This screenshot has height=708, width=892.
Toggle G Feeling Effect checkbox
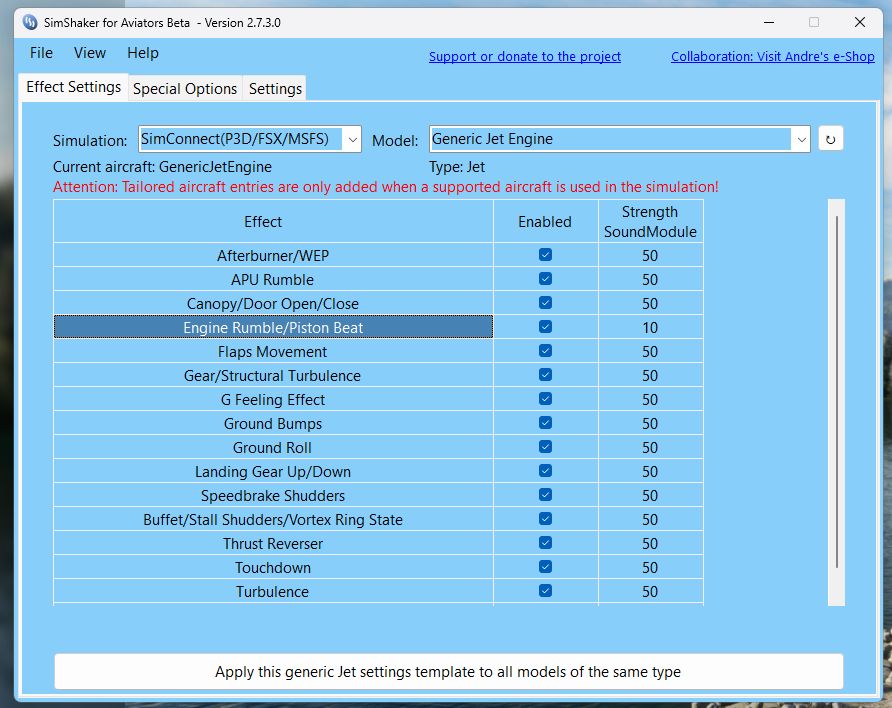pos(545,399)
